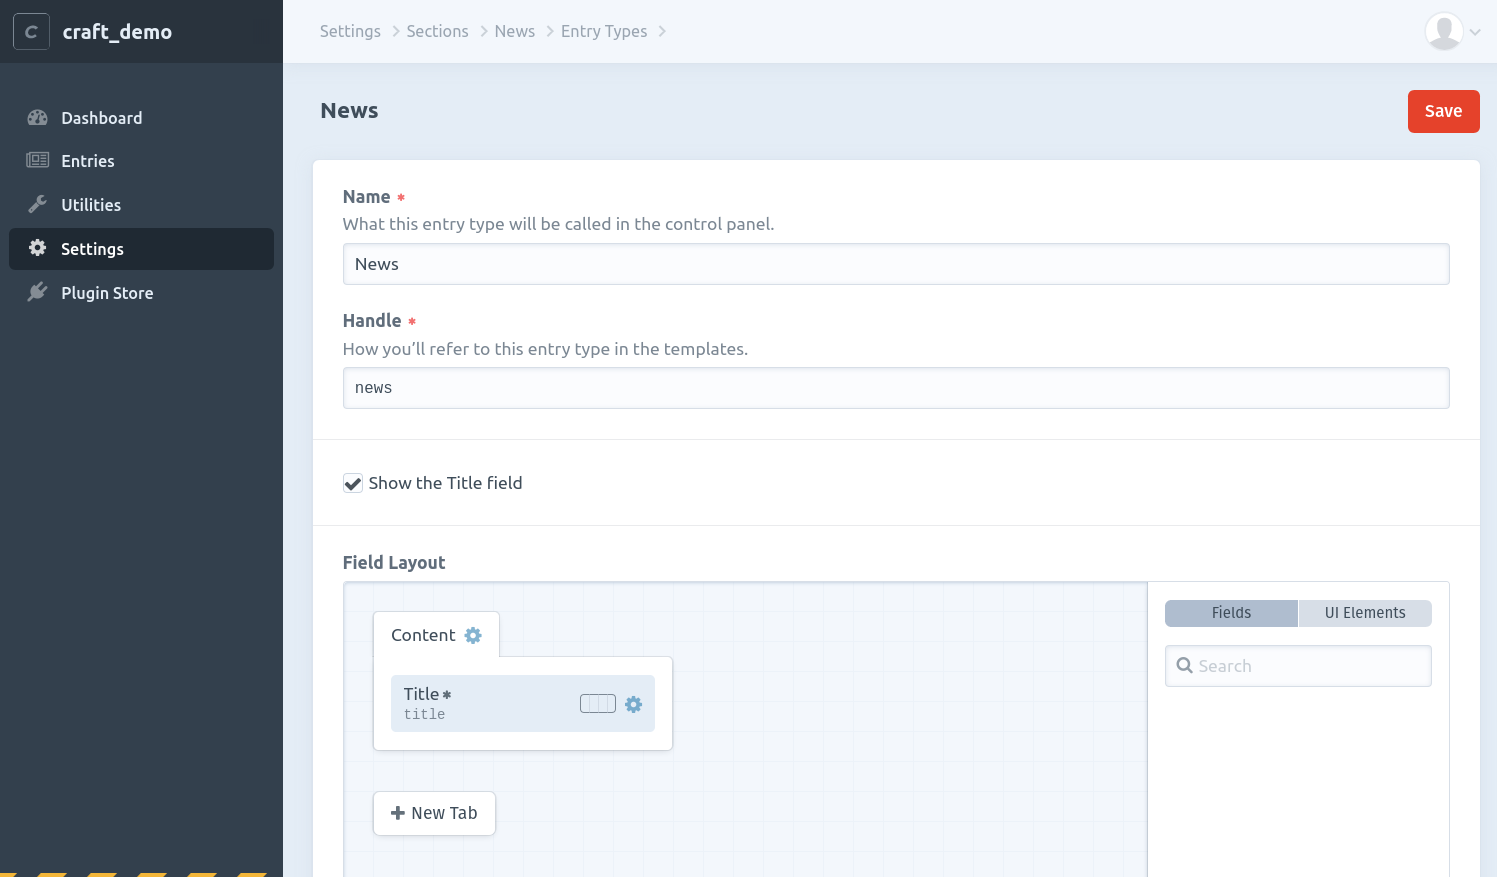The image size is (1497, 877).
Task: Click into the Handle text field
Action: pyautogui.click(x=895, y=388)
